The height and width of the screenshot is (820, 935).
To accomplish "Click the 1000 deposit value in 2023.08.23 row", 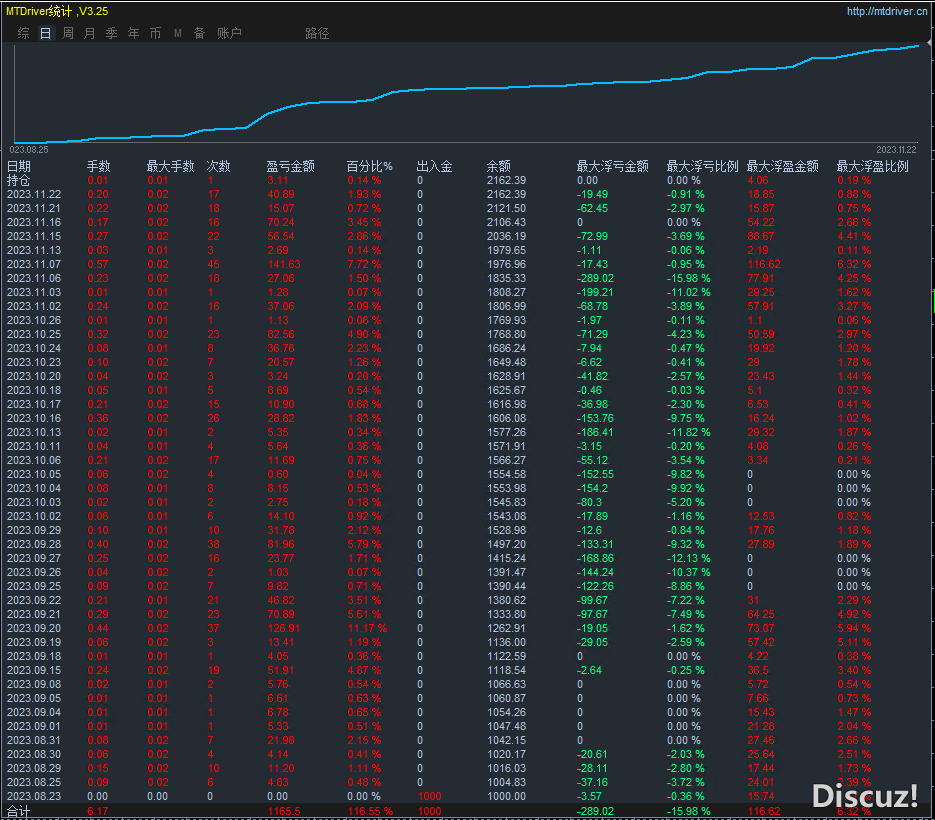I will coord(429,796).
